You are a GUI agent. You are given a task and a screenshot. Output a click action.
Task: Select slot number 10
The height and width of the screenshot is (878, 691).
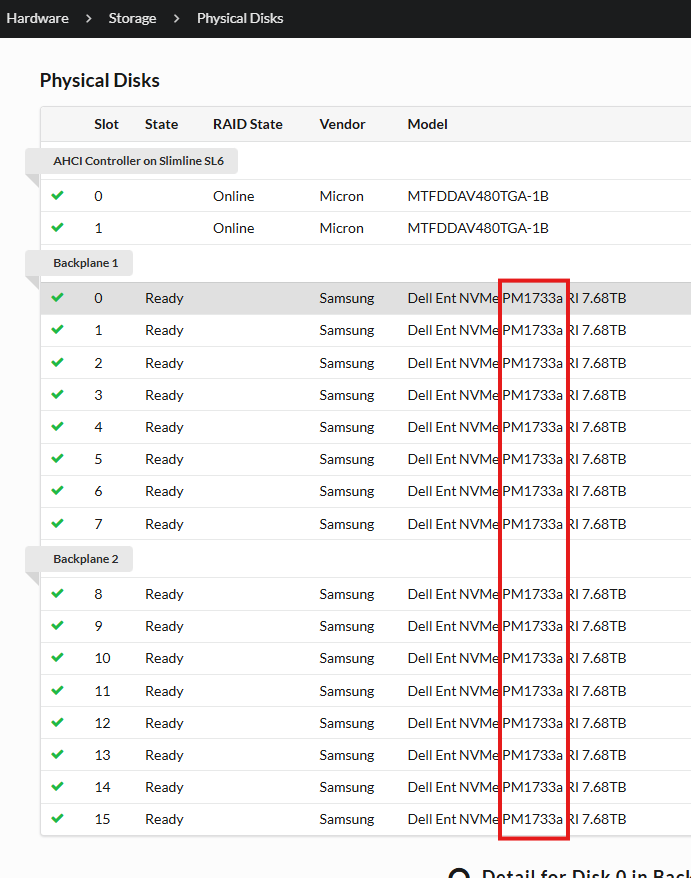pos(102,658)
